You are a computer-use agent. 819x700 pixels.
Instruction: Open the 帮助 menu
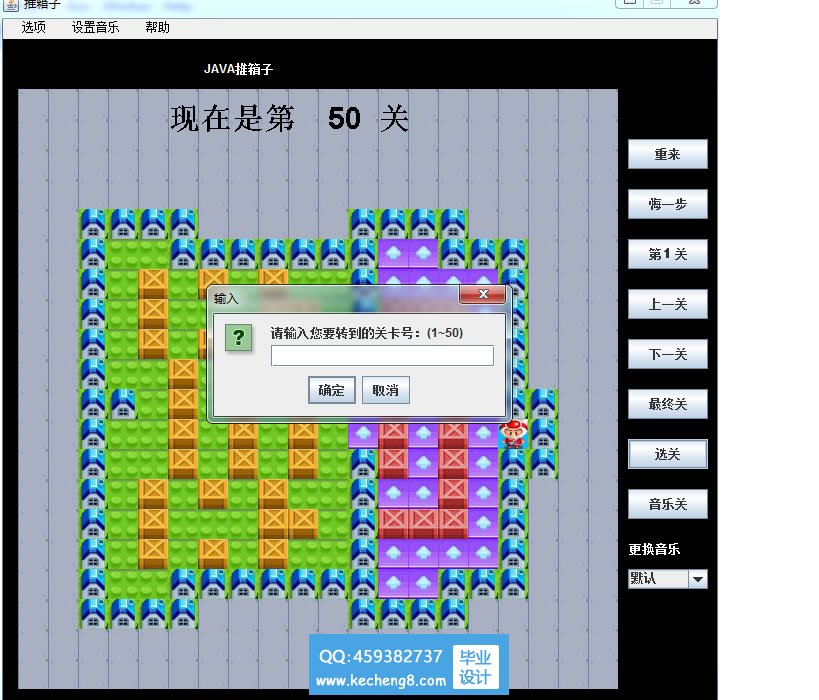pyautogui.click(x=157, y=27)
